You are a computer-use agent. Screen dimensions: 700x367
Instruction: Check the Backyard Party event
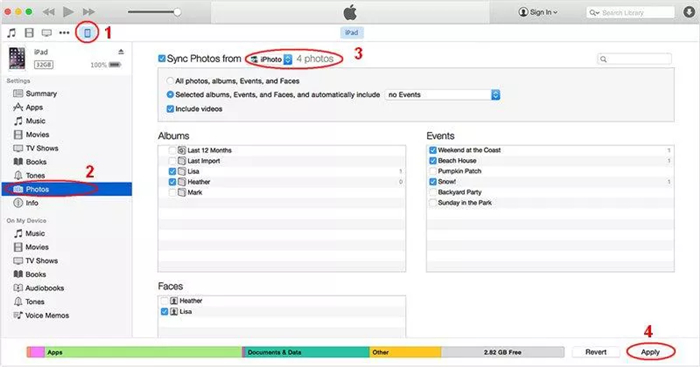433,192
